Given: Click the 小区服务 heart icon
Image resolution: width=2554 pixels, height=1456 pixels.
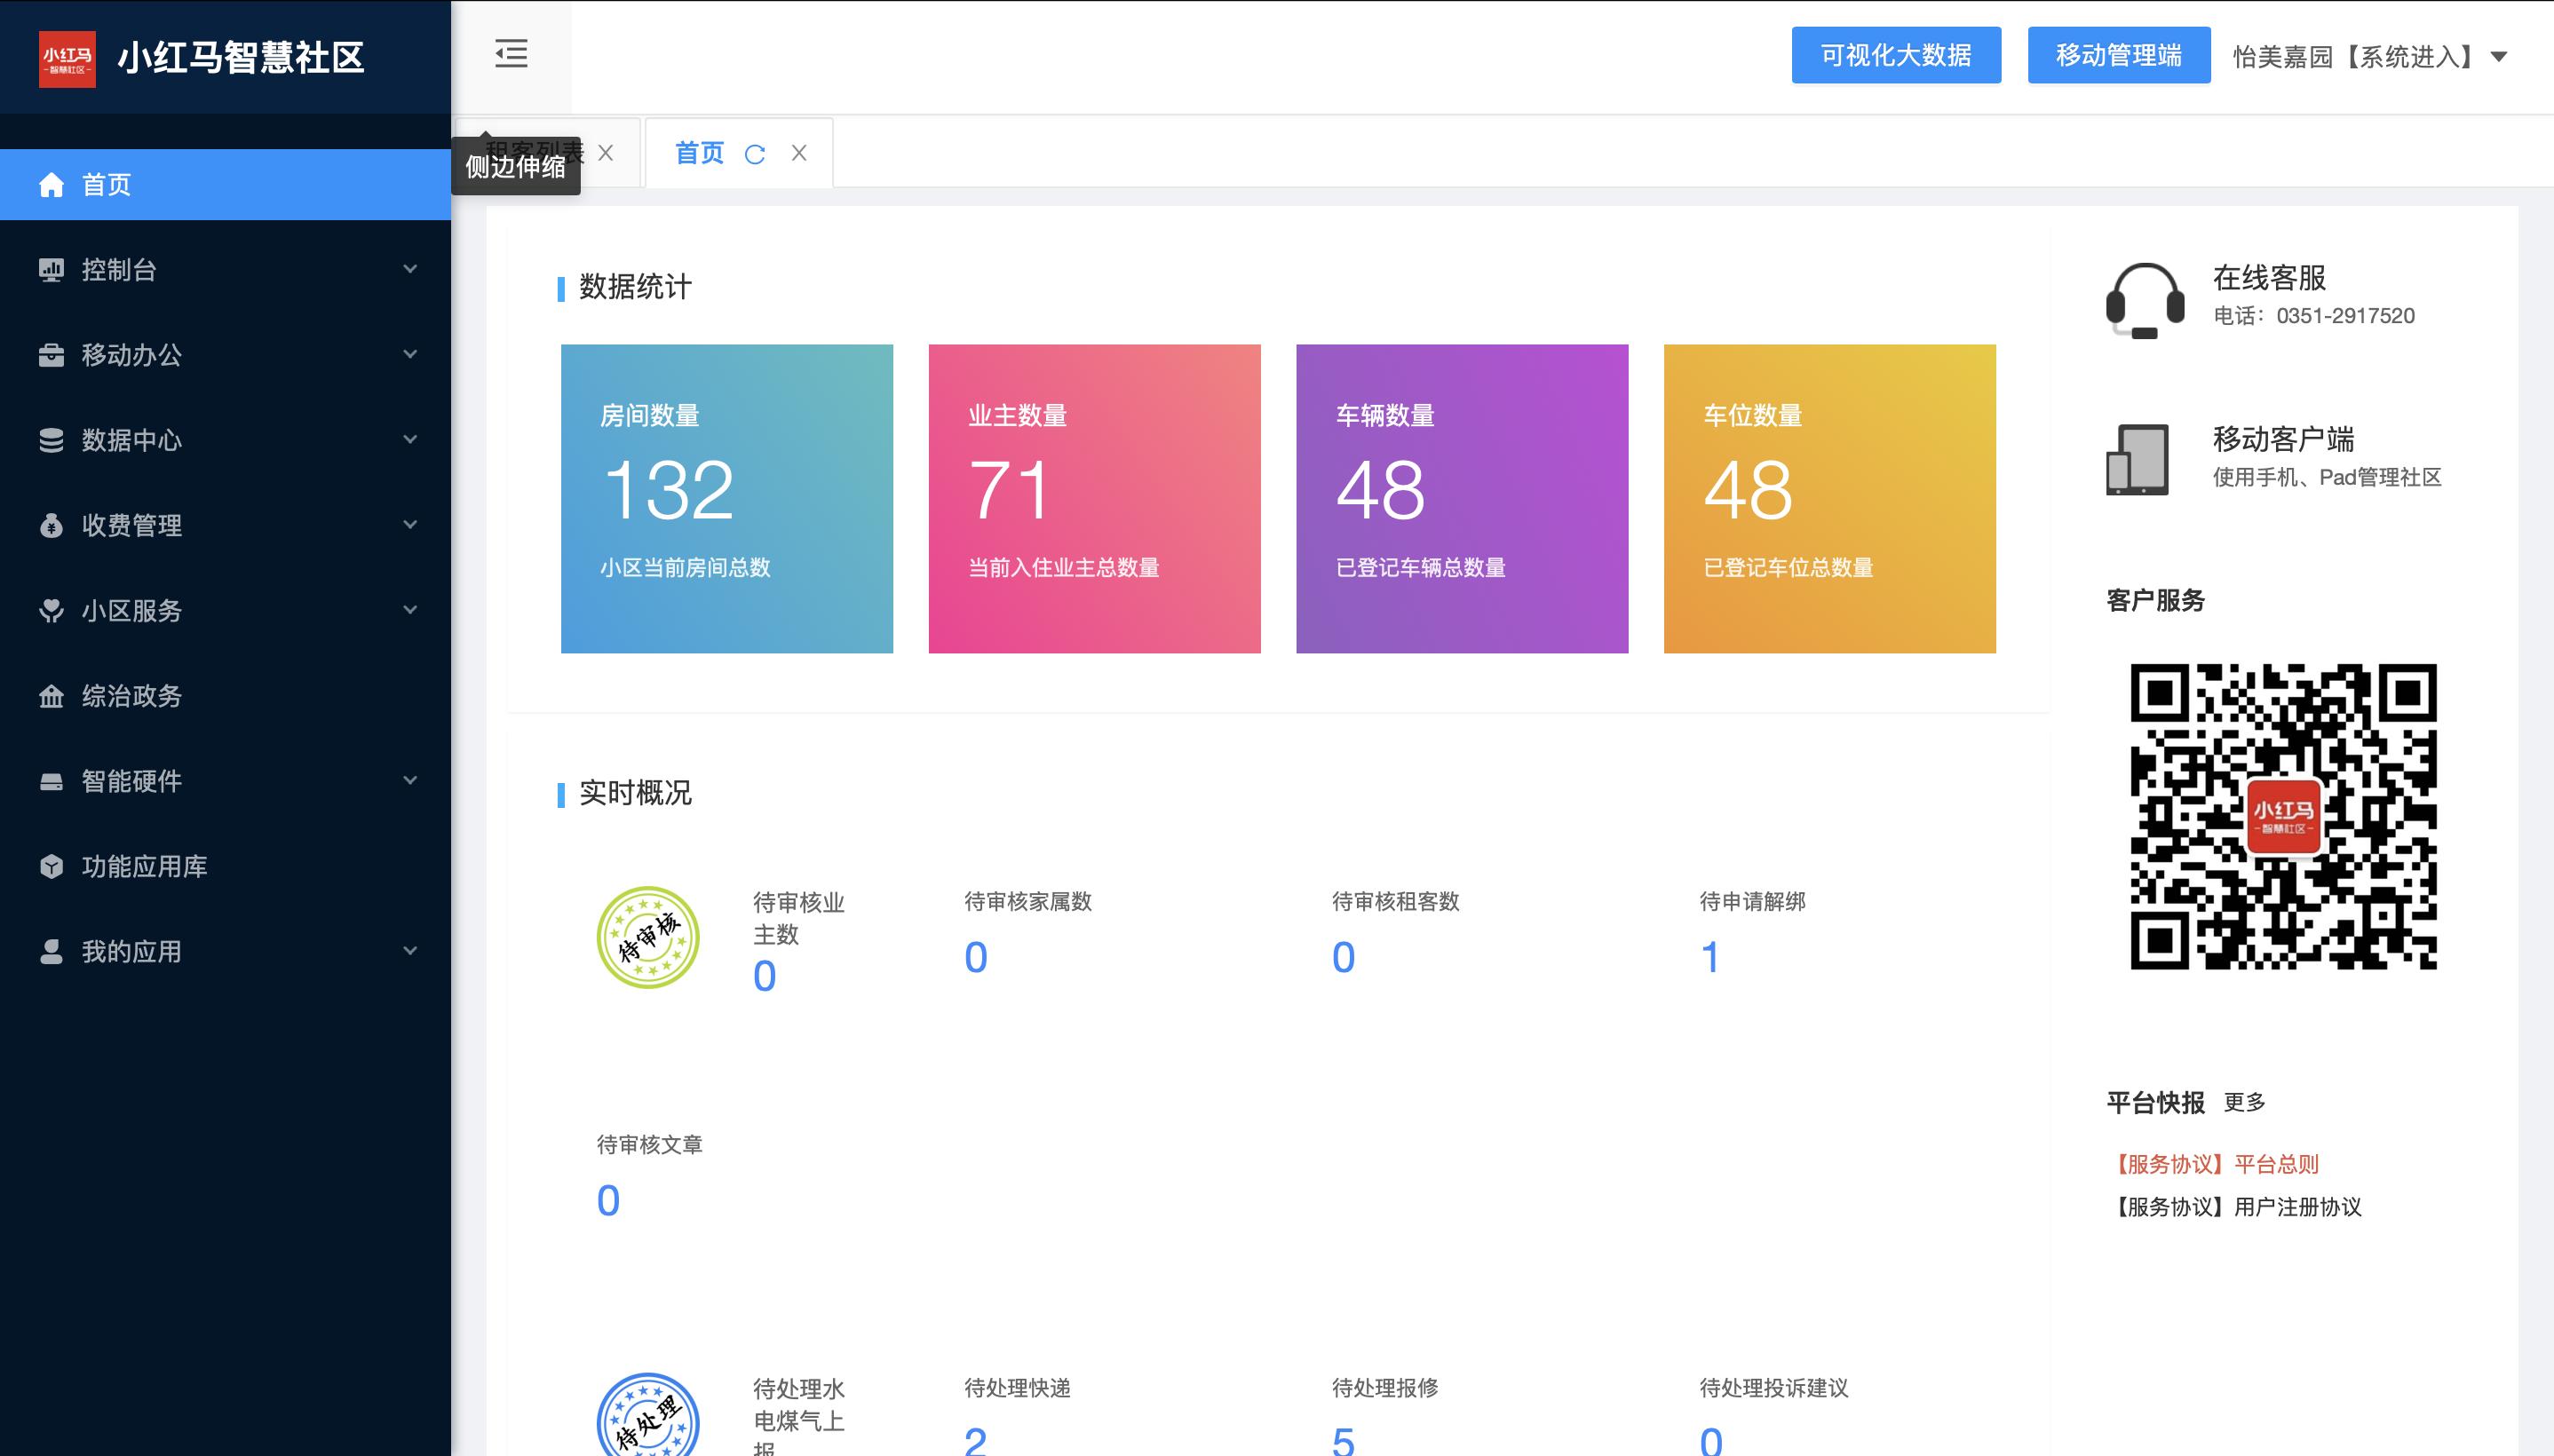Looking at the screenshot, I should tap(51, 611).
